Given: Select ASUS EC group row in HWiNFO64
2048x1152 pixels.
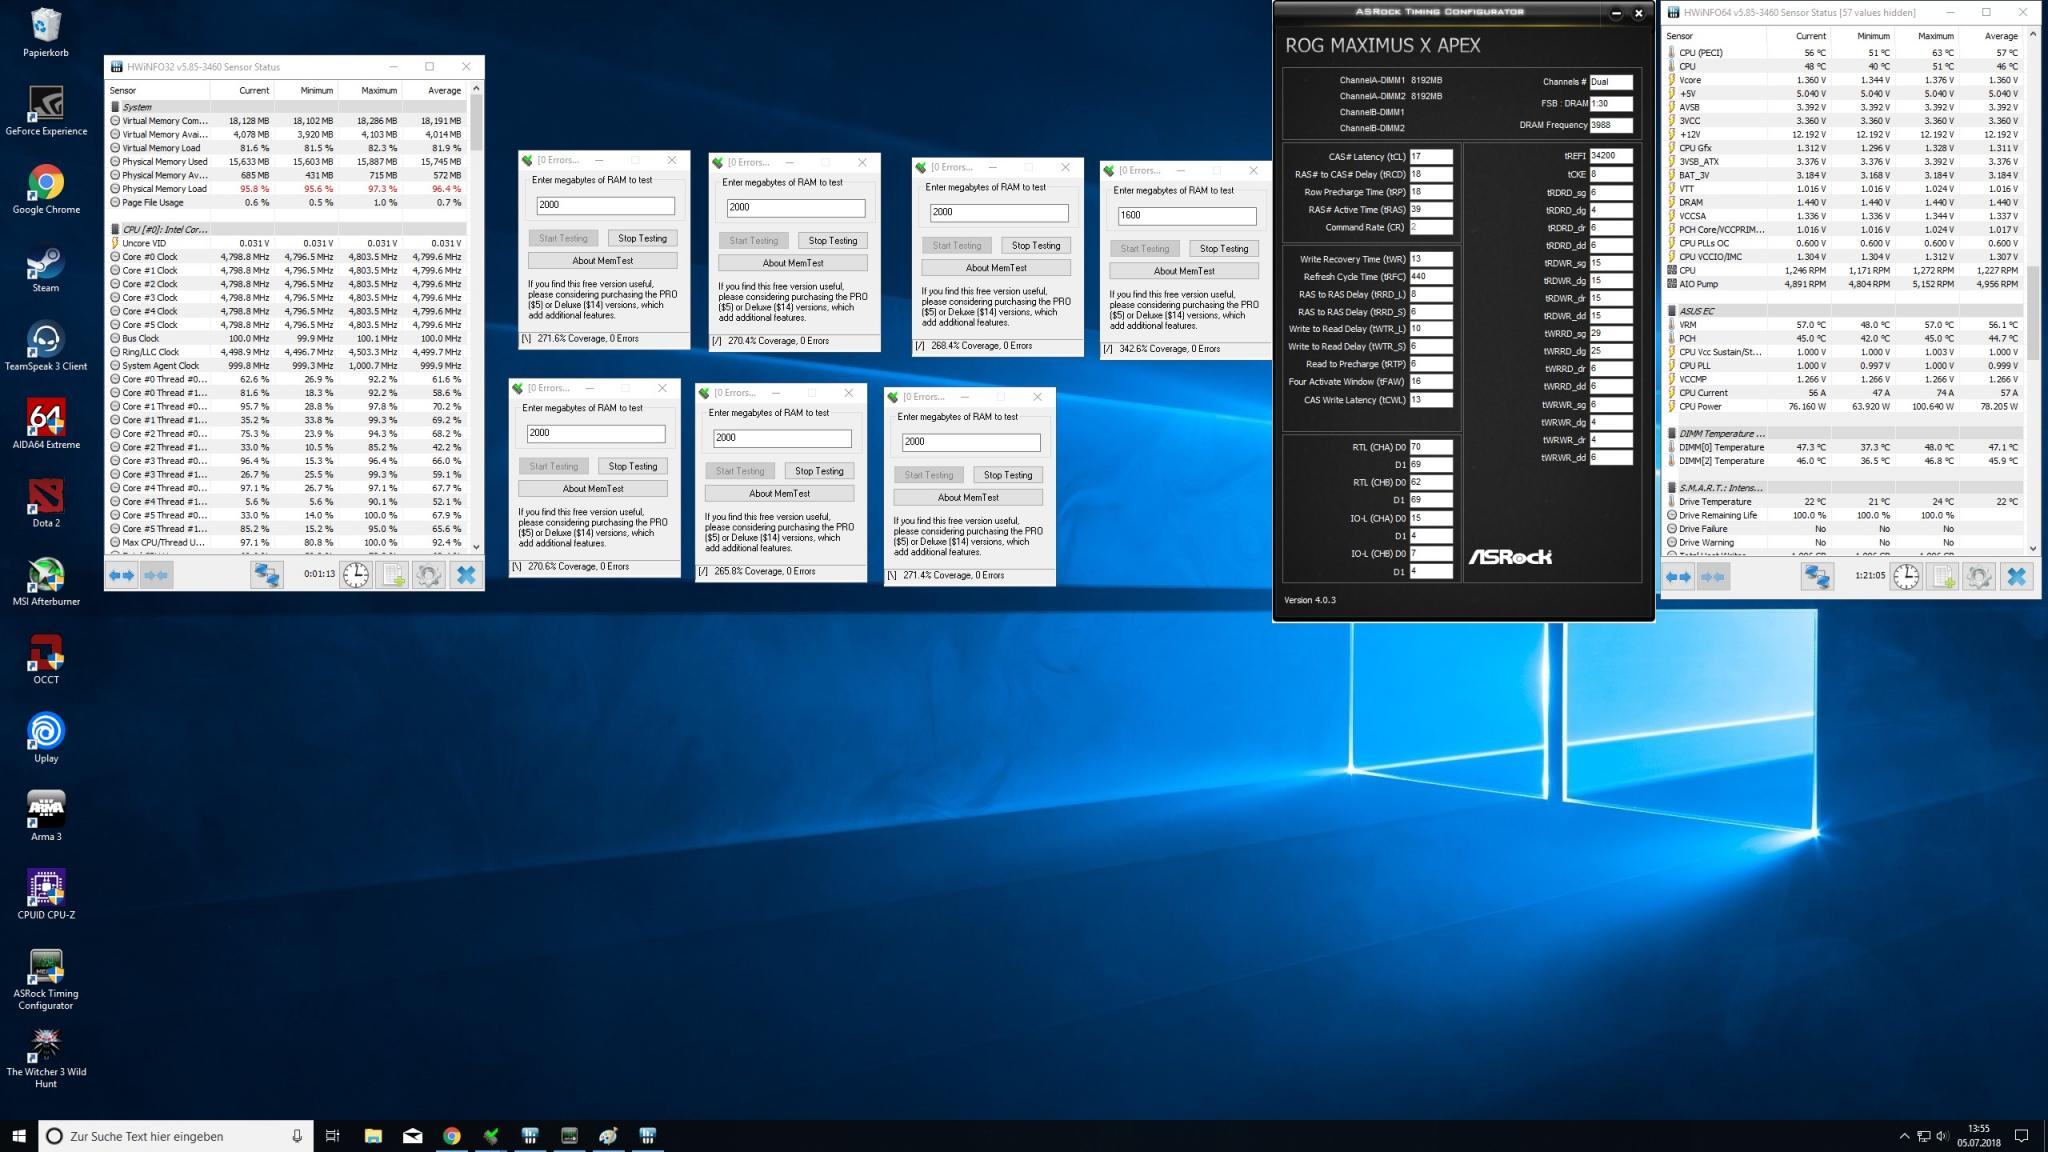Looking at the screenshot, I should (1844, 311).
